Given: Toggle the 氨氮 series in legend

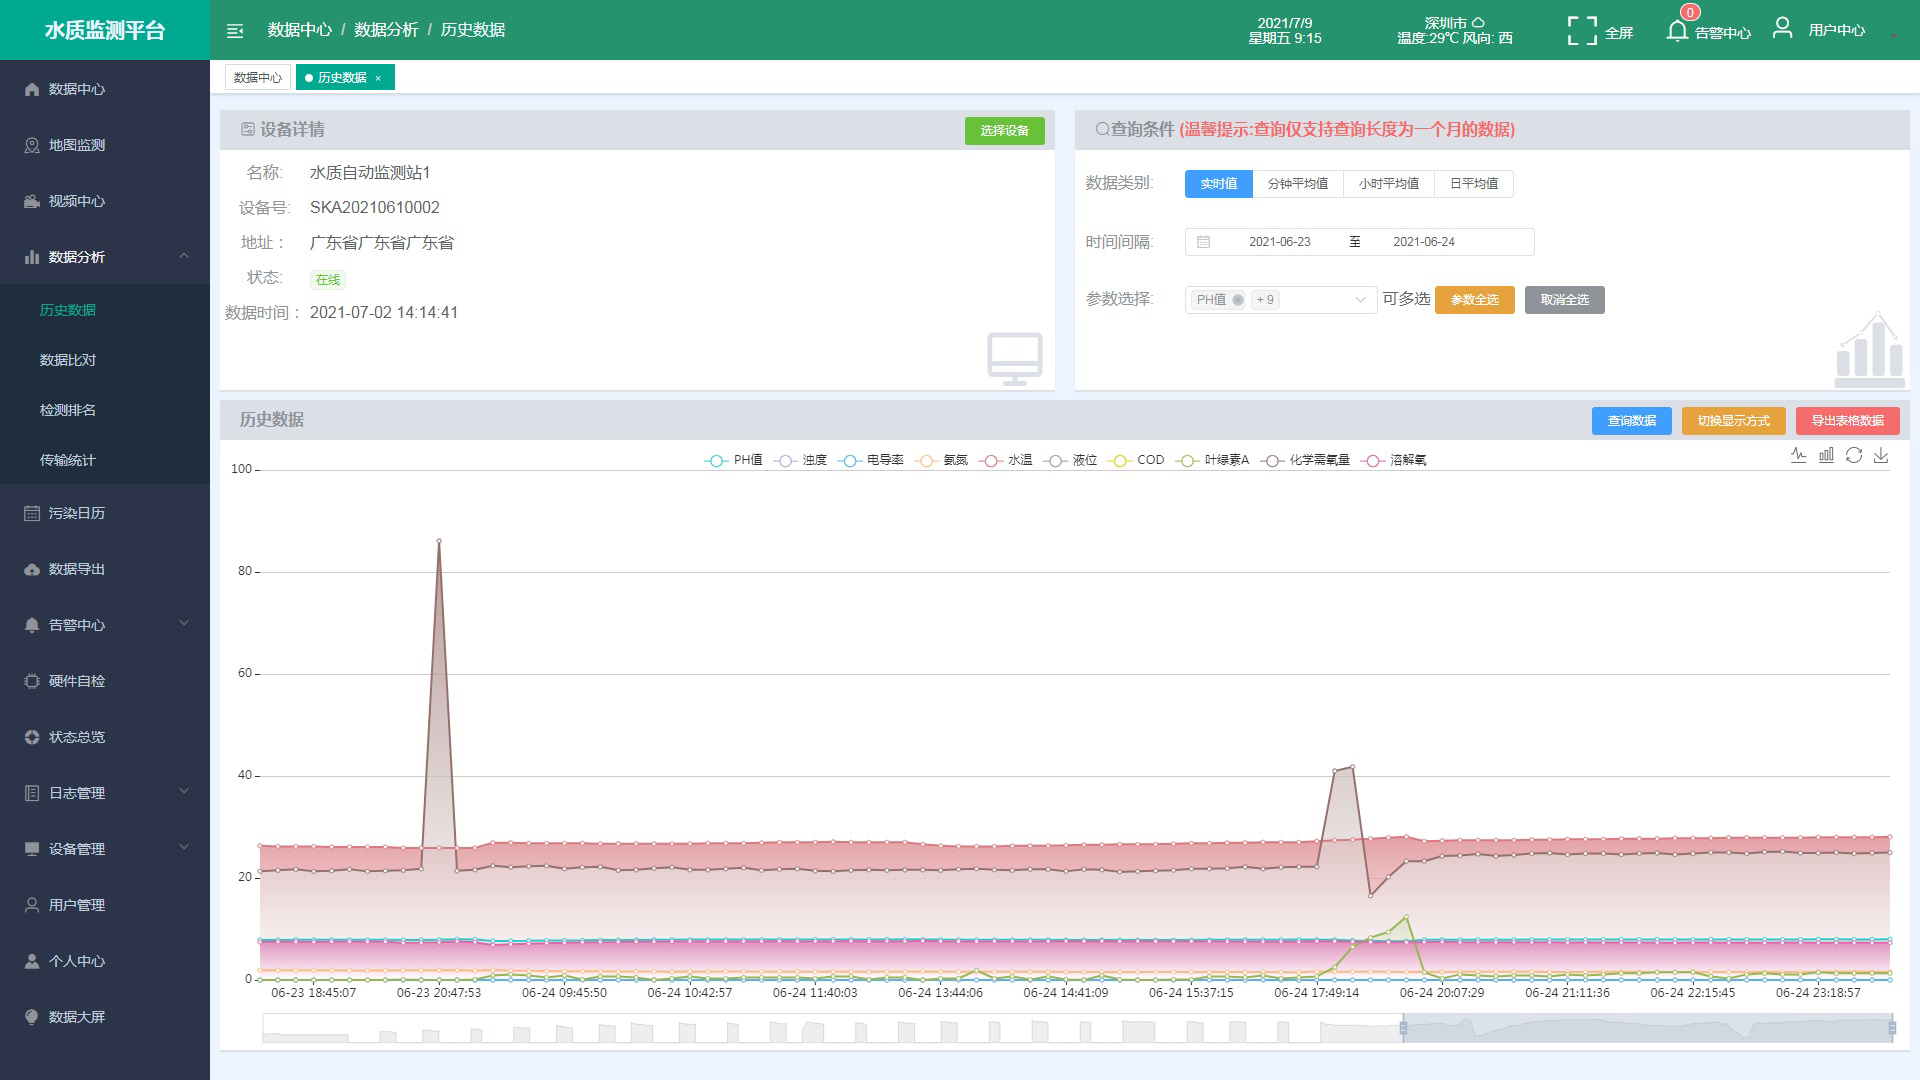Looking at the screenshot, I should click(941, 460).
